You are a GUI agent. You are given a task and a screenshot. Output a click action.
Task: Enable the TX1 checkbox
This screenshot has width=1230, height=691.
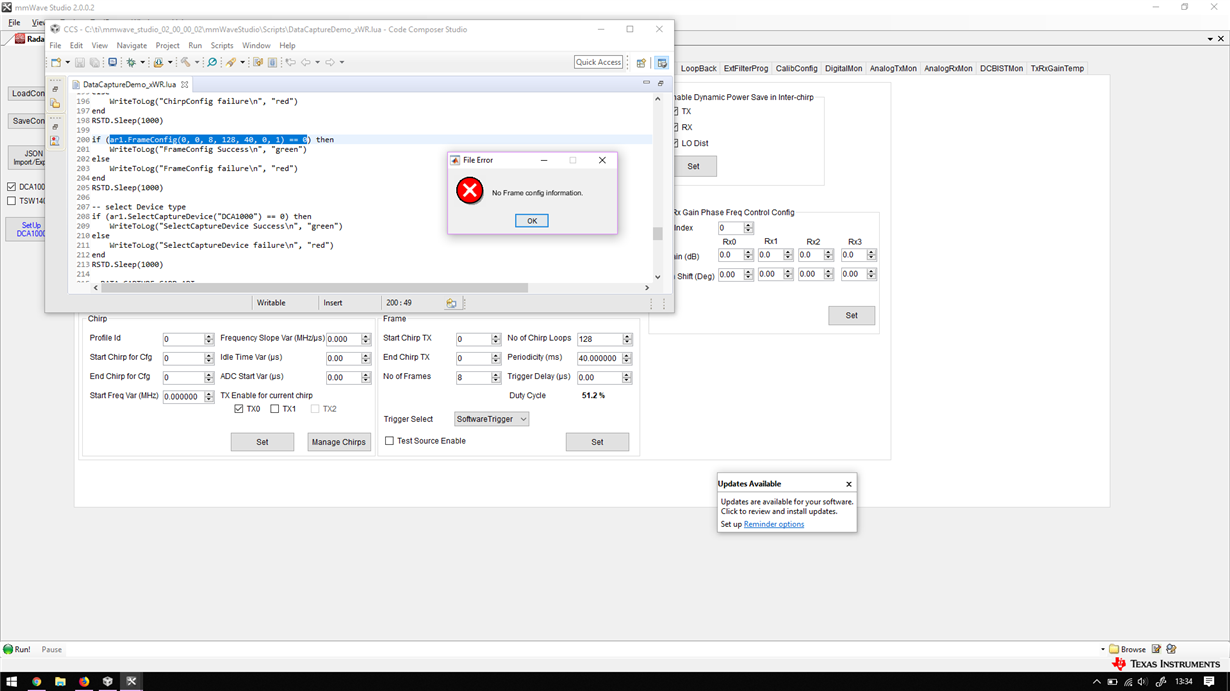tap(275, 409)
